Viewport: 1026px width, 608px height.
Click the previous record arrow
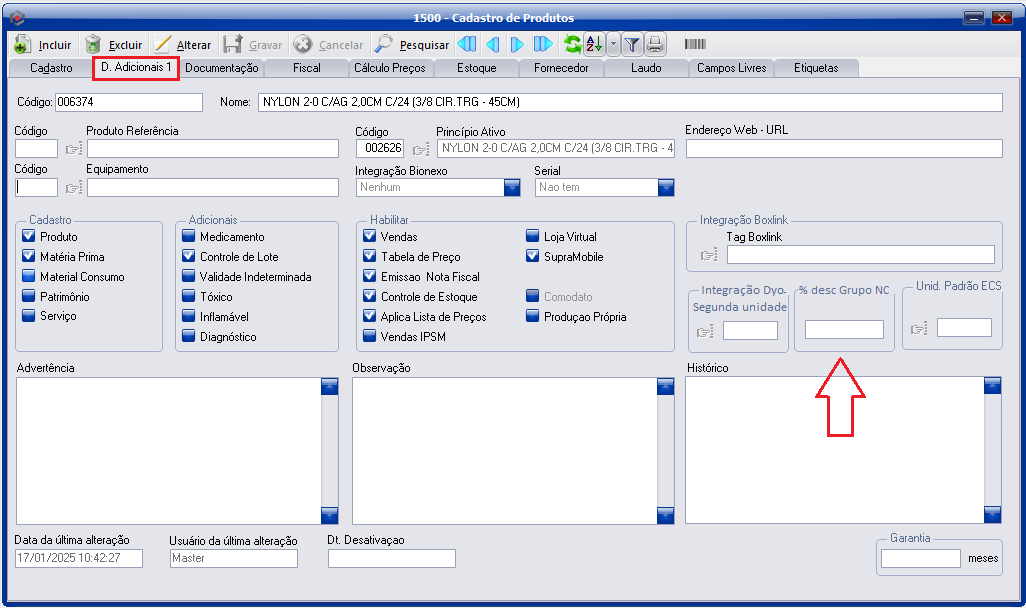point(492,44)
